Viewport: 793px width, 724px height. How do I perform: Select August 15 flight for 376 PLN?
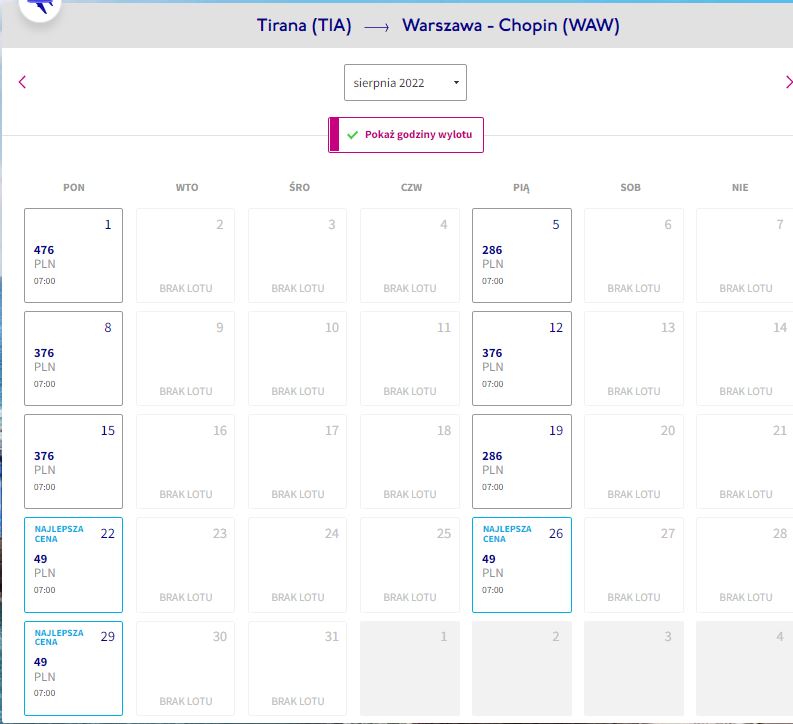(x=73, y=462)
